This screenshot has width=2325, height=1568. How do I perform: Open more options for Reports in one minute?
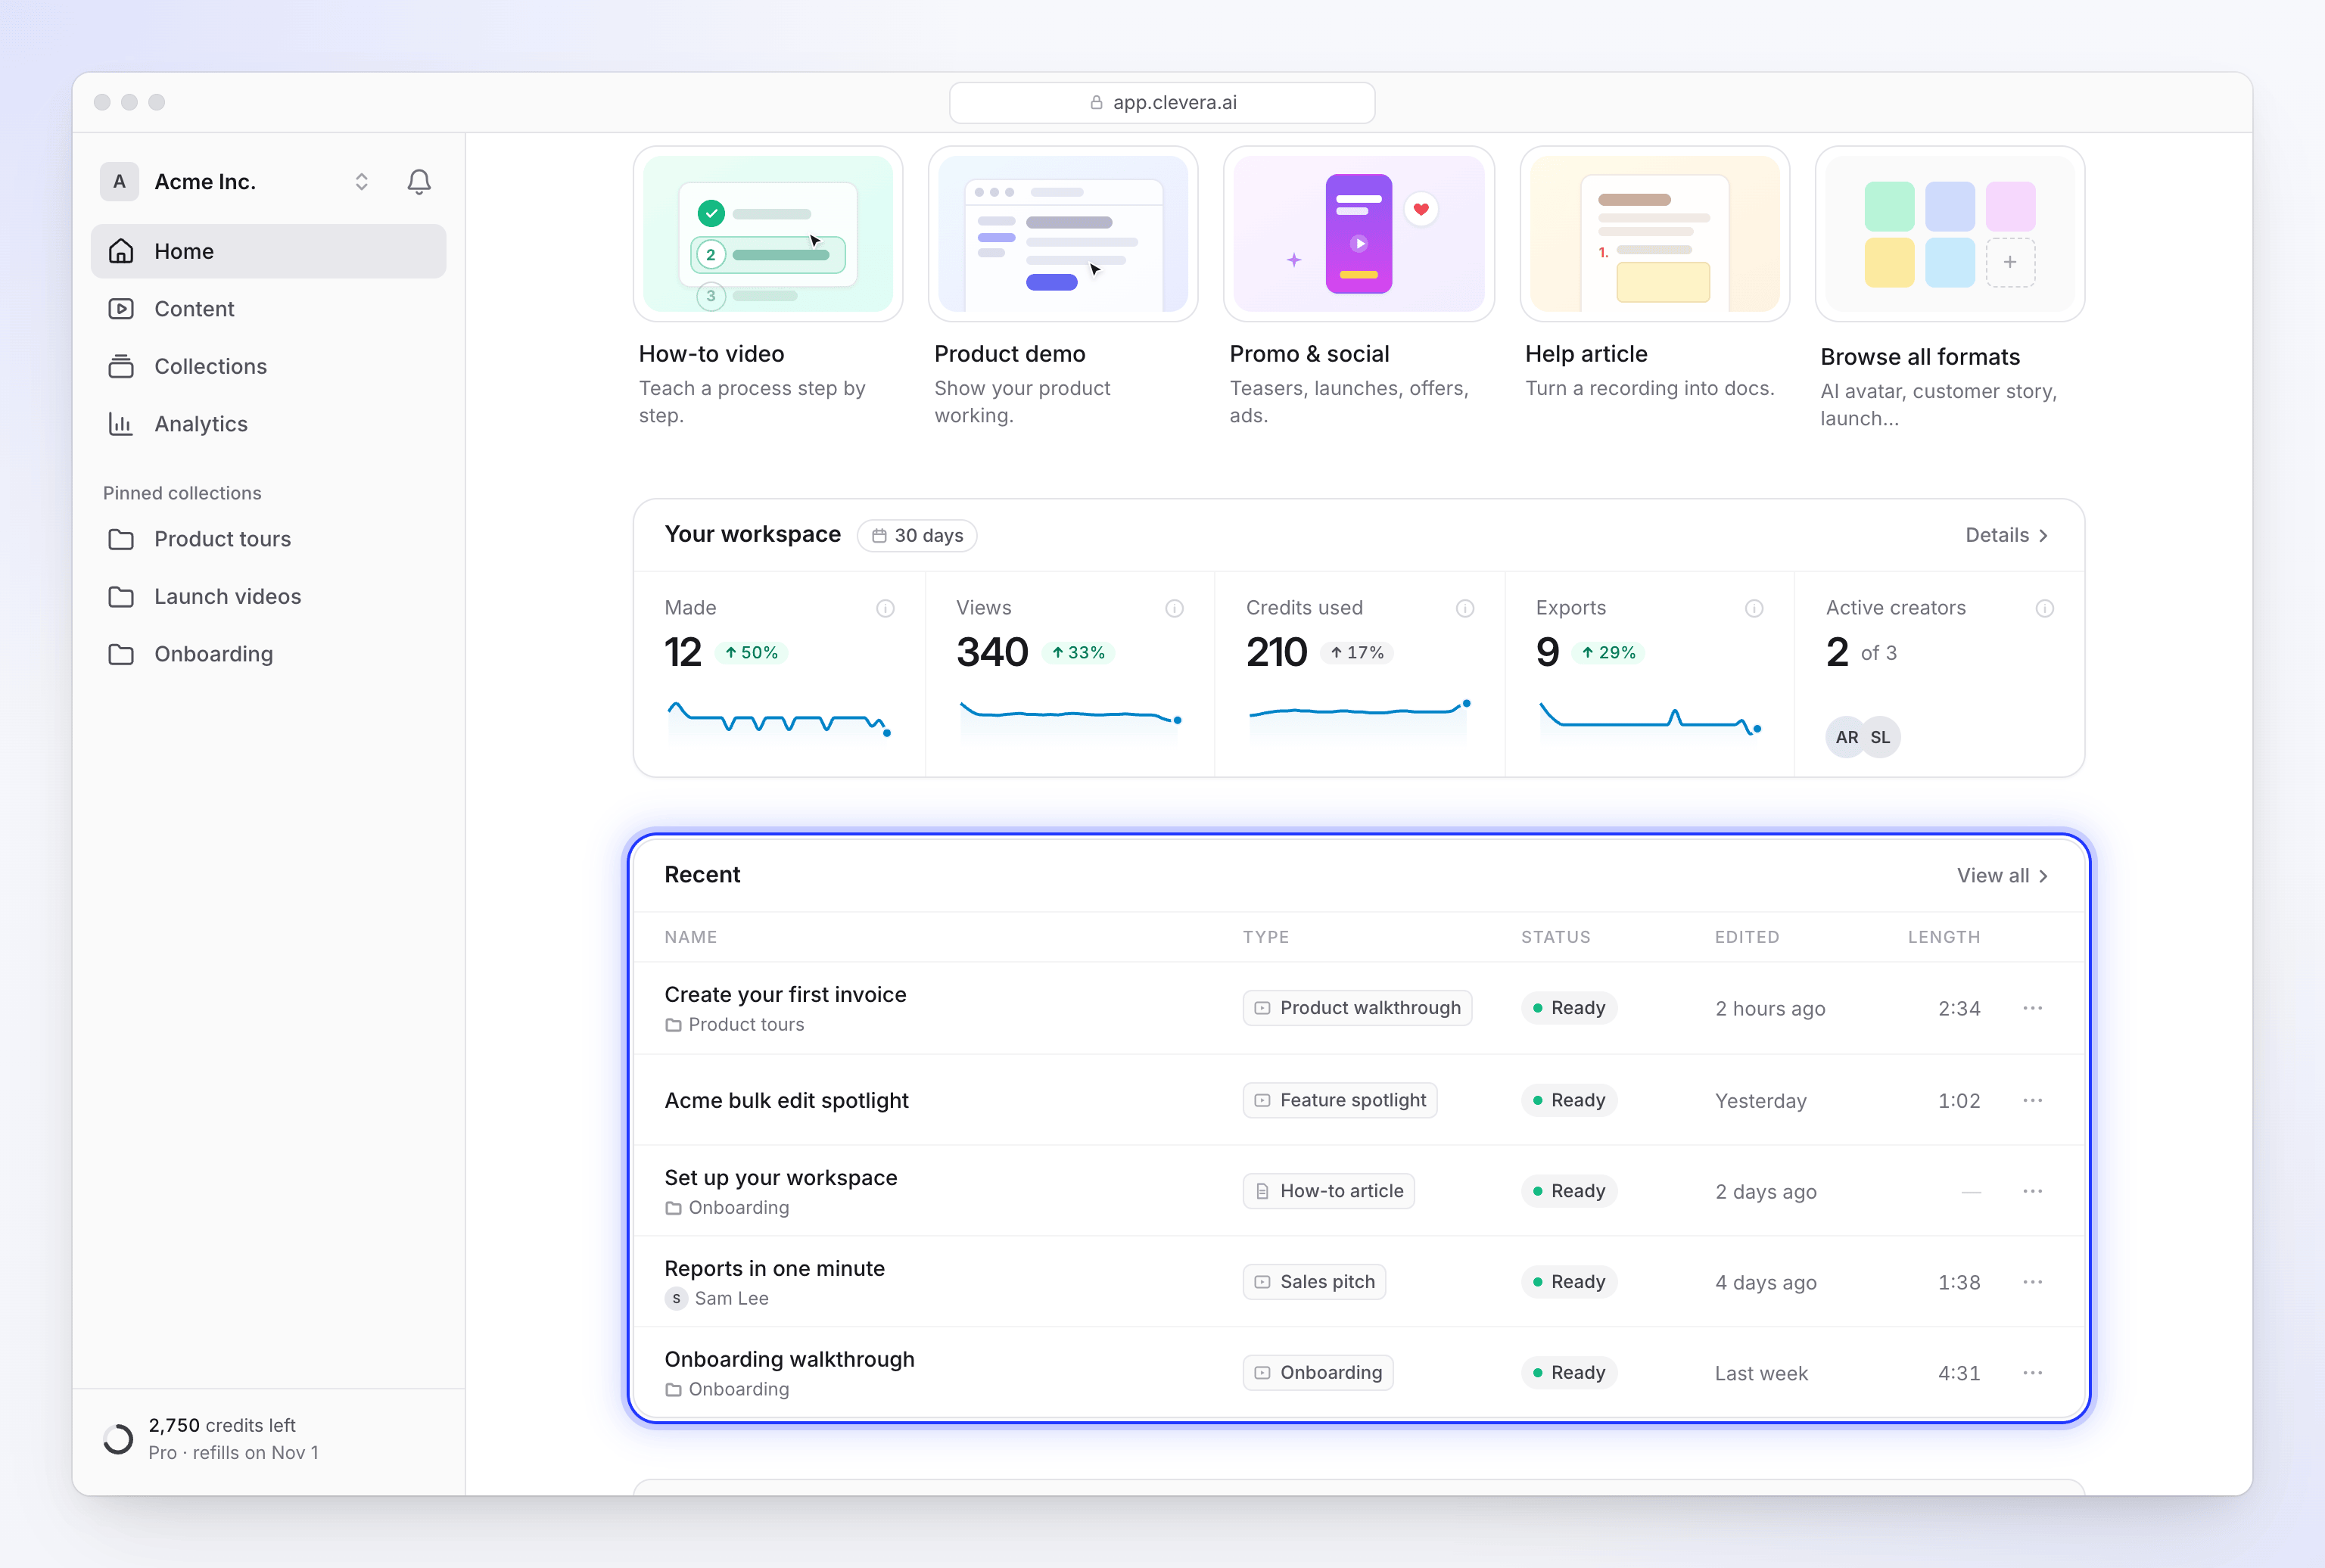point(2032,1282)
